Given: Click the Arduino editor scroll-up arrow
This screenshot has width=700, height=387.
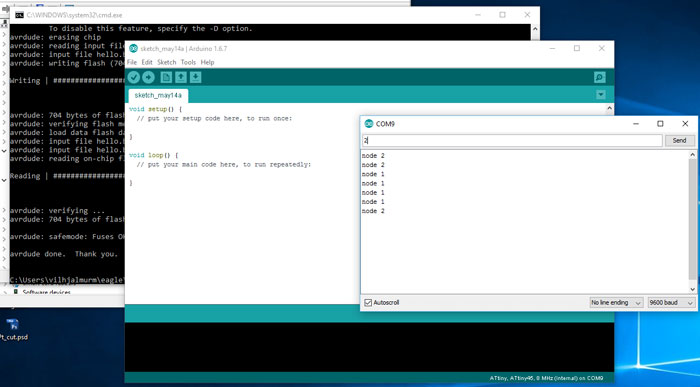Looking at the screenshot, I should point(609,108).
